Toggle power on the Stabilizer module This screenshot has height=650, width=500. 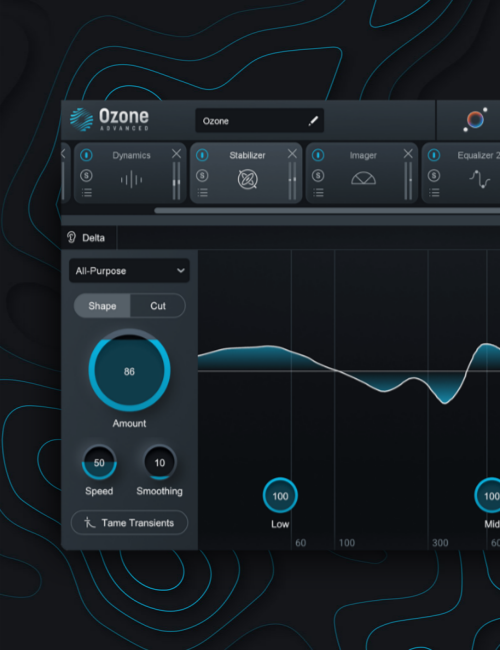pyautogui.click(x=202, y=155)
